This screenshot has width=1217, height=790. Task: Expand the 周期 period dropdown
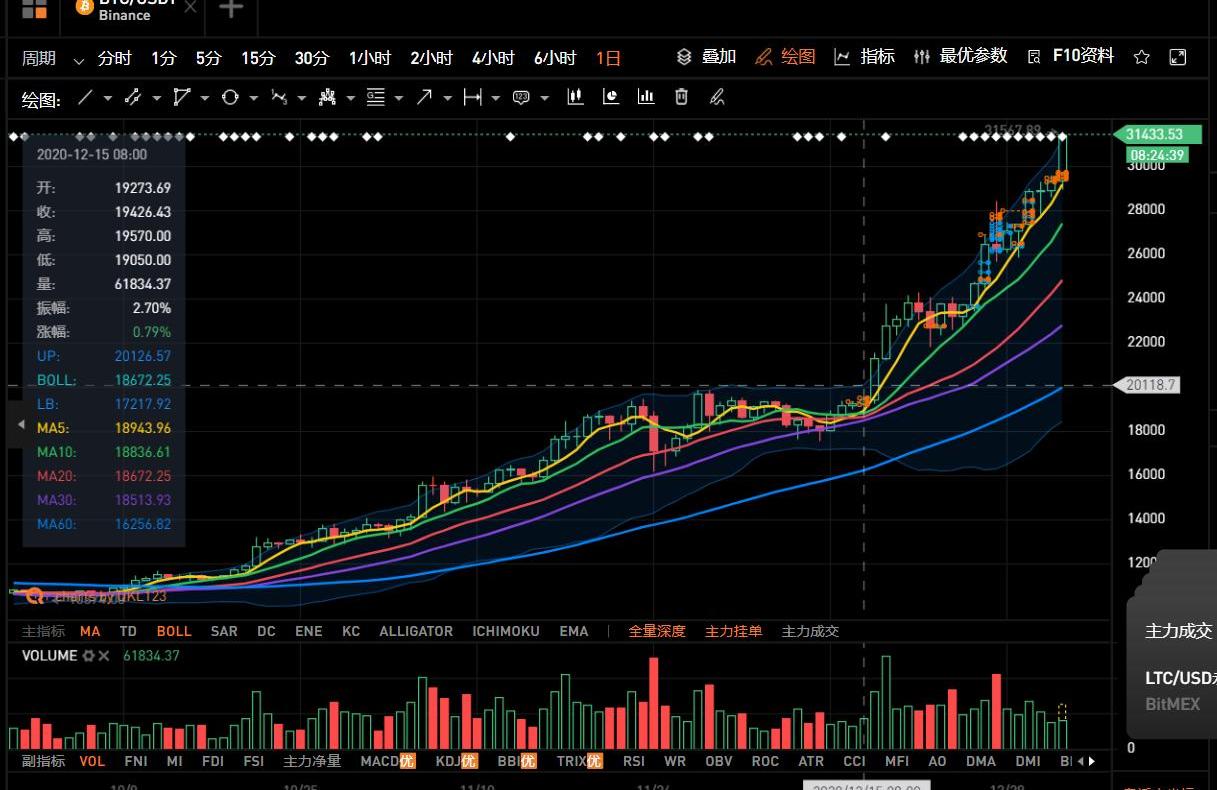point(78,59)
